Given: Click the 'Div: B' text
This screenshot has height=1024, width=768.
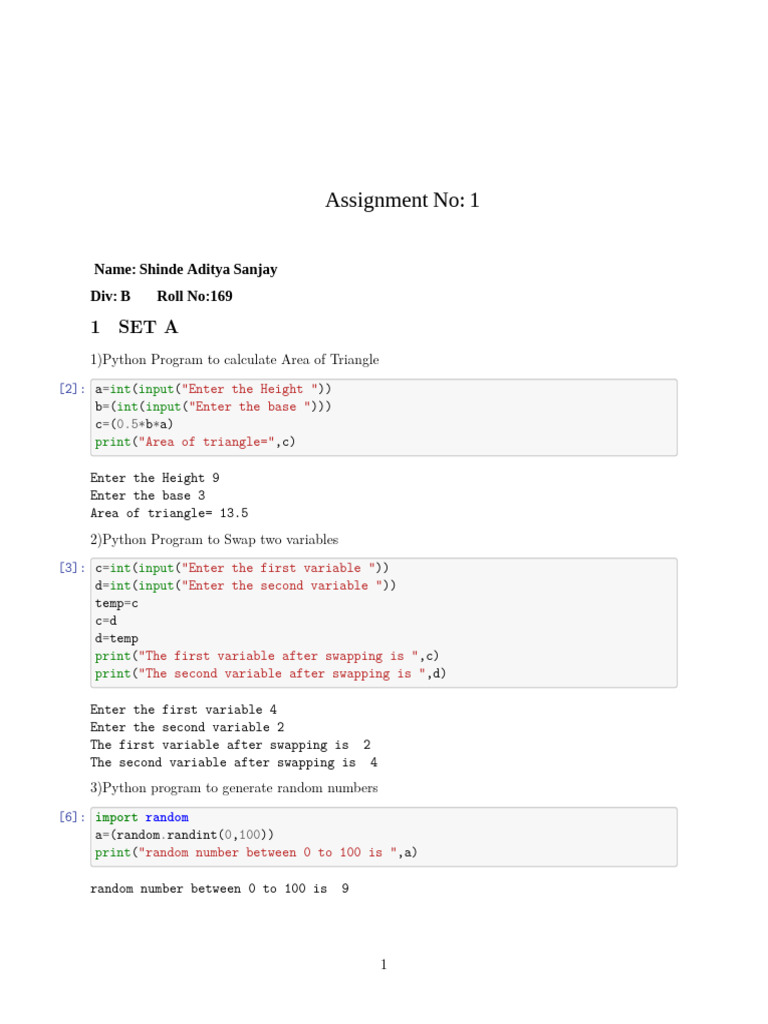Looking at the screenshot, I should pos(110,296).
